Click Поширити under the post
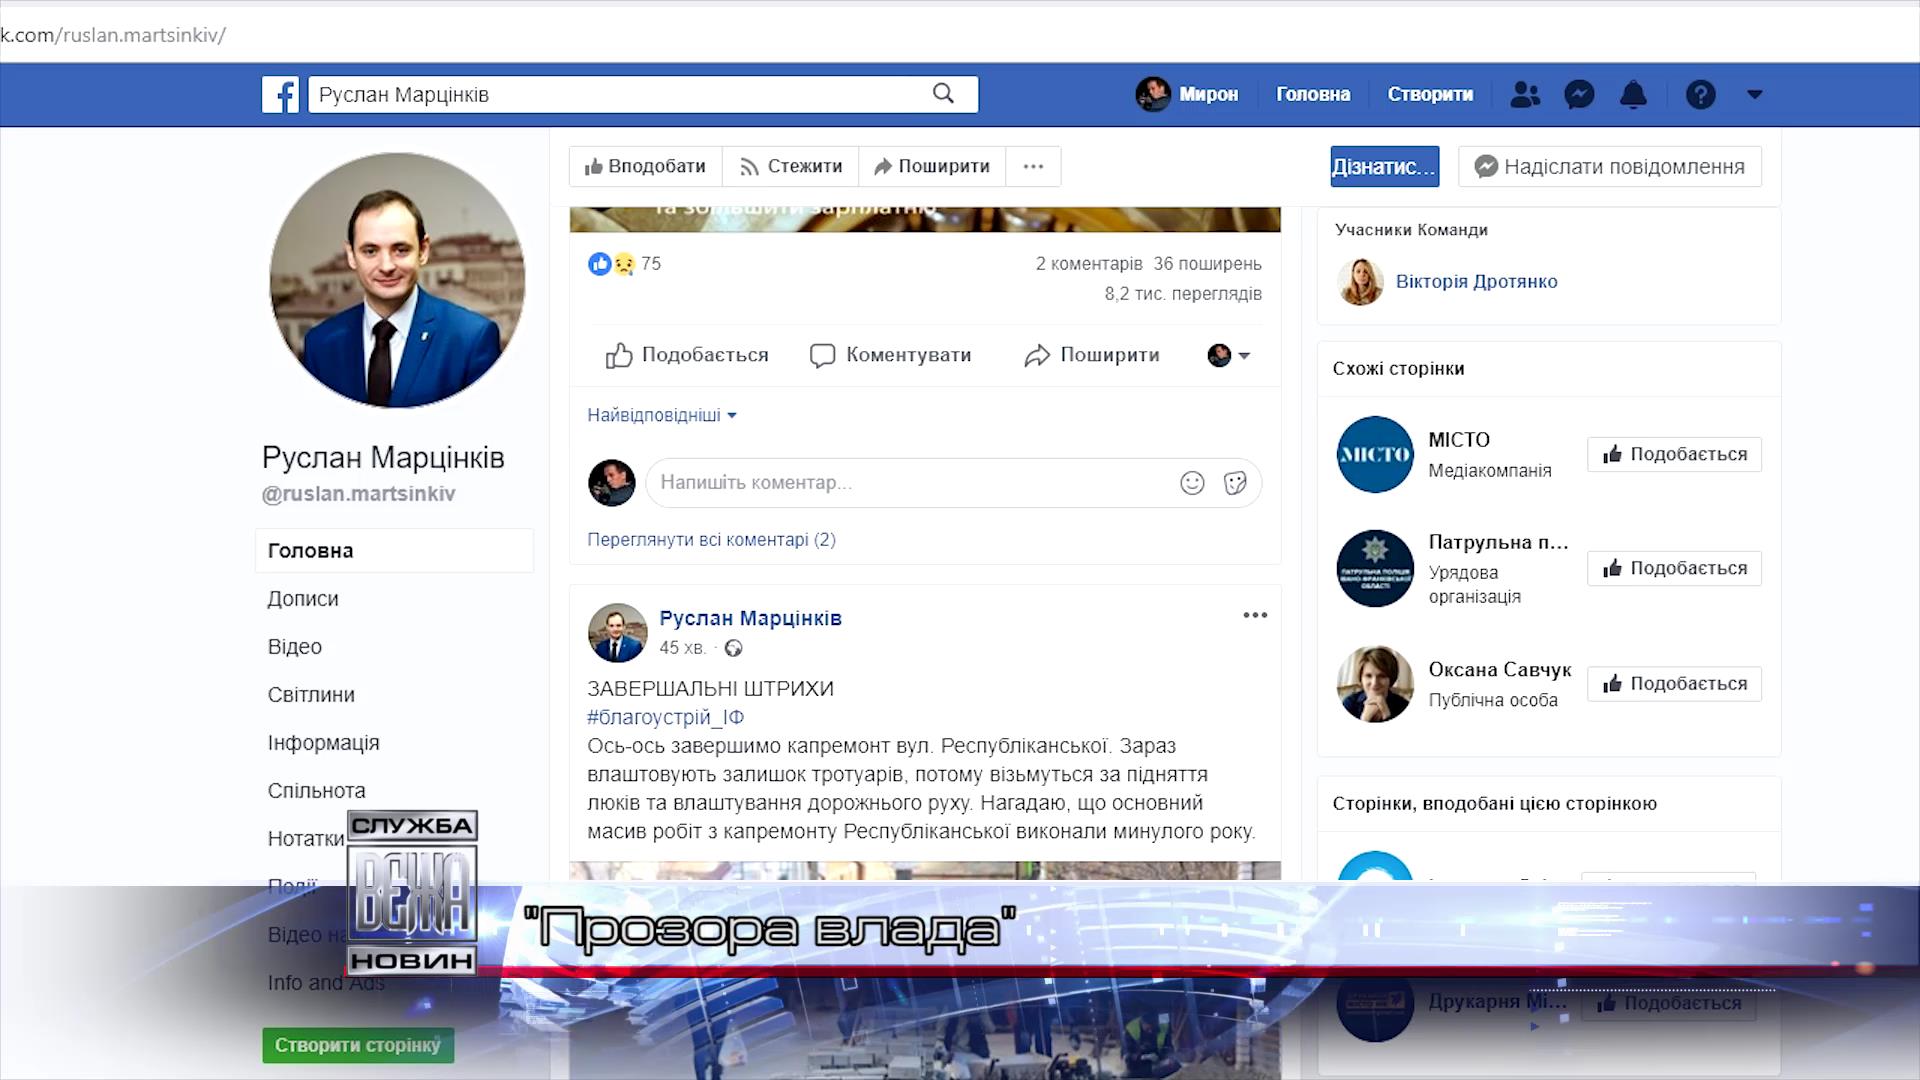The height and width of the screenshot is (1080, 1920). (1092, 355)
